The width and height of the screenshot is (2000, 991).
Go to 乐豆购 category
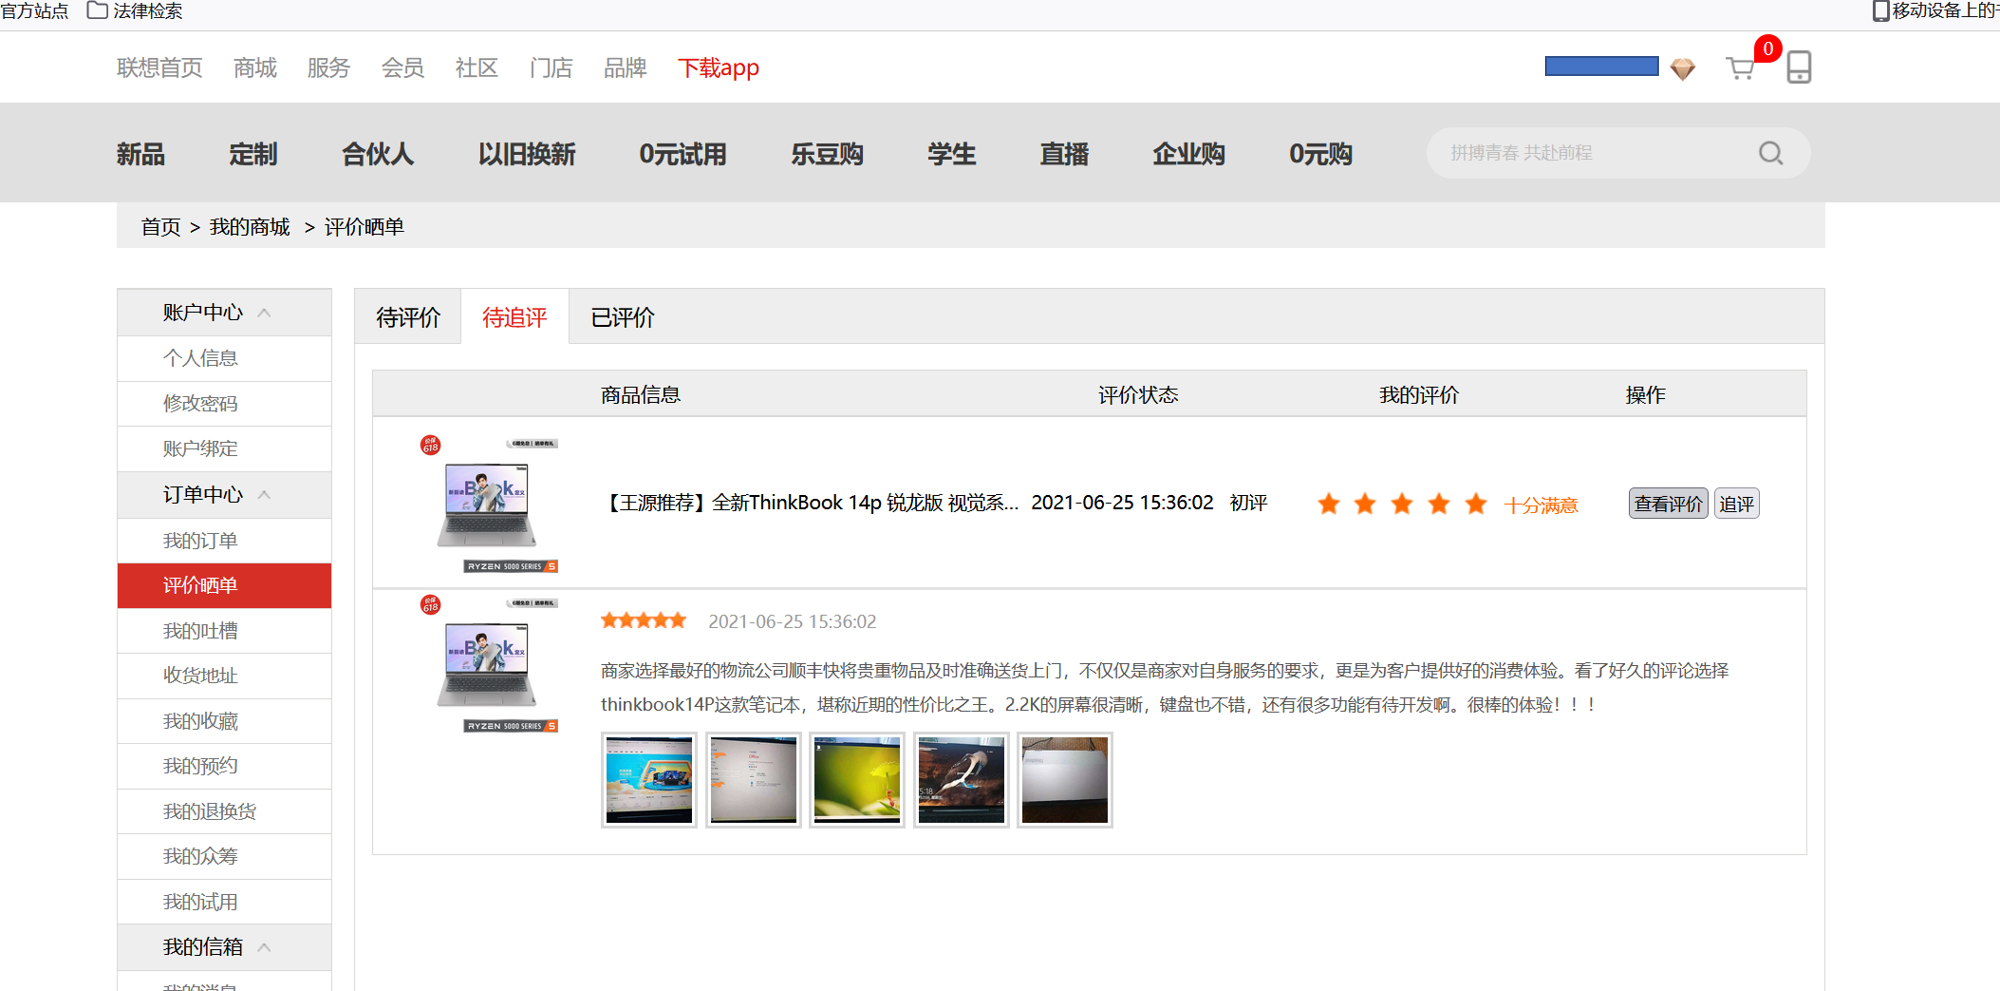pyautogui.click(x=827, y=154)
